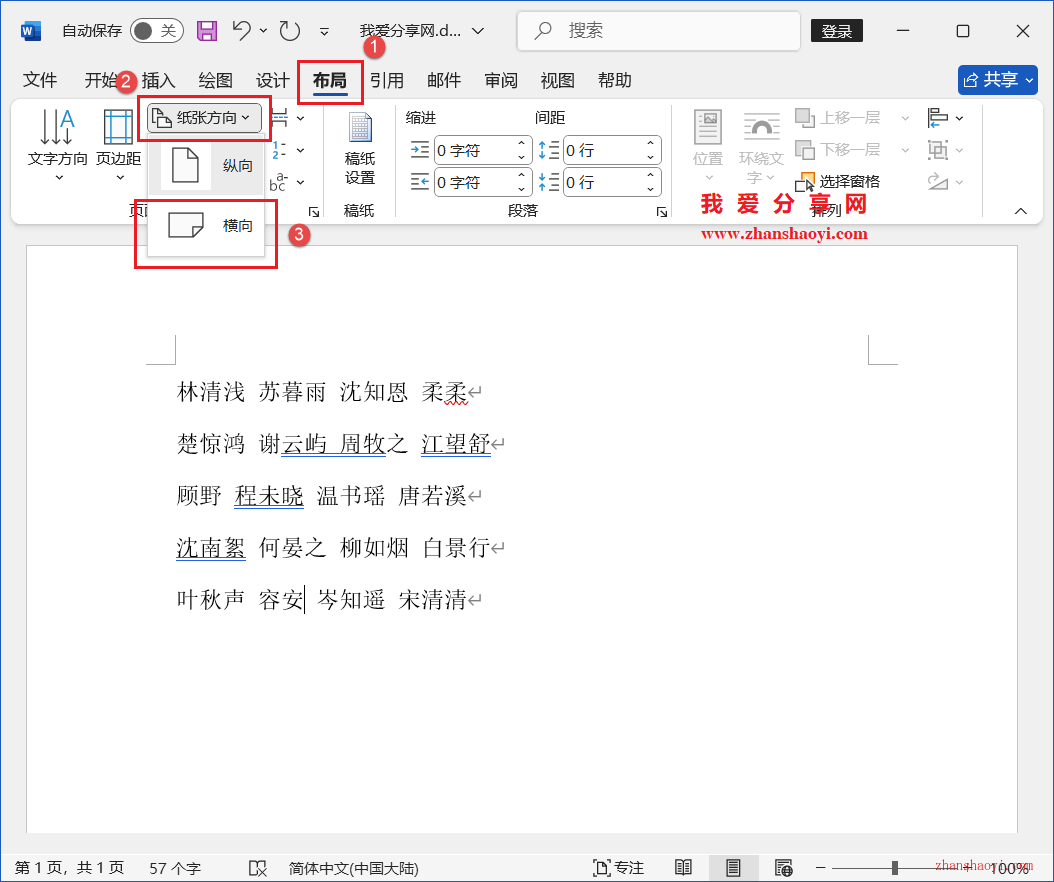Click 稿纸设置 manuscript paper settings

tap(360, 149)
